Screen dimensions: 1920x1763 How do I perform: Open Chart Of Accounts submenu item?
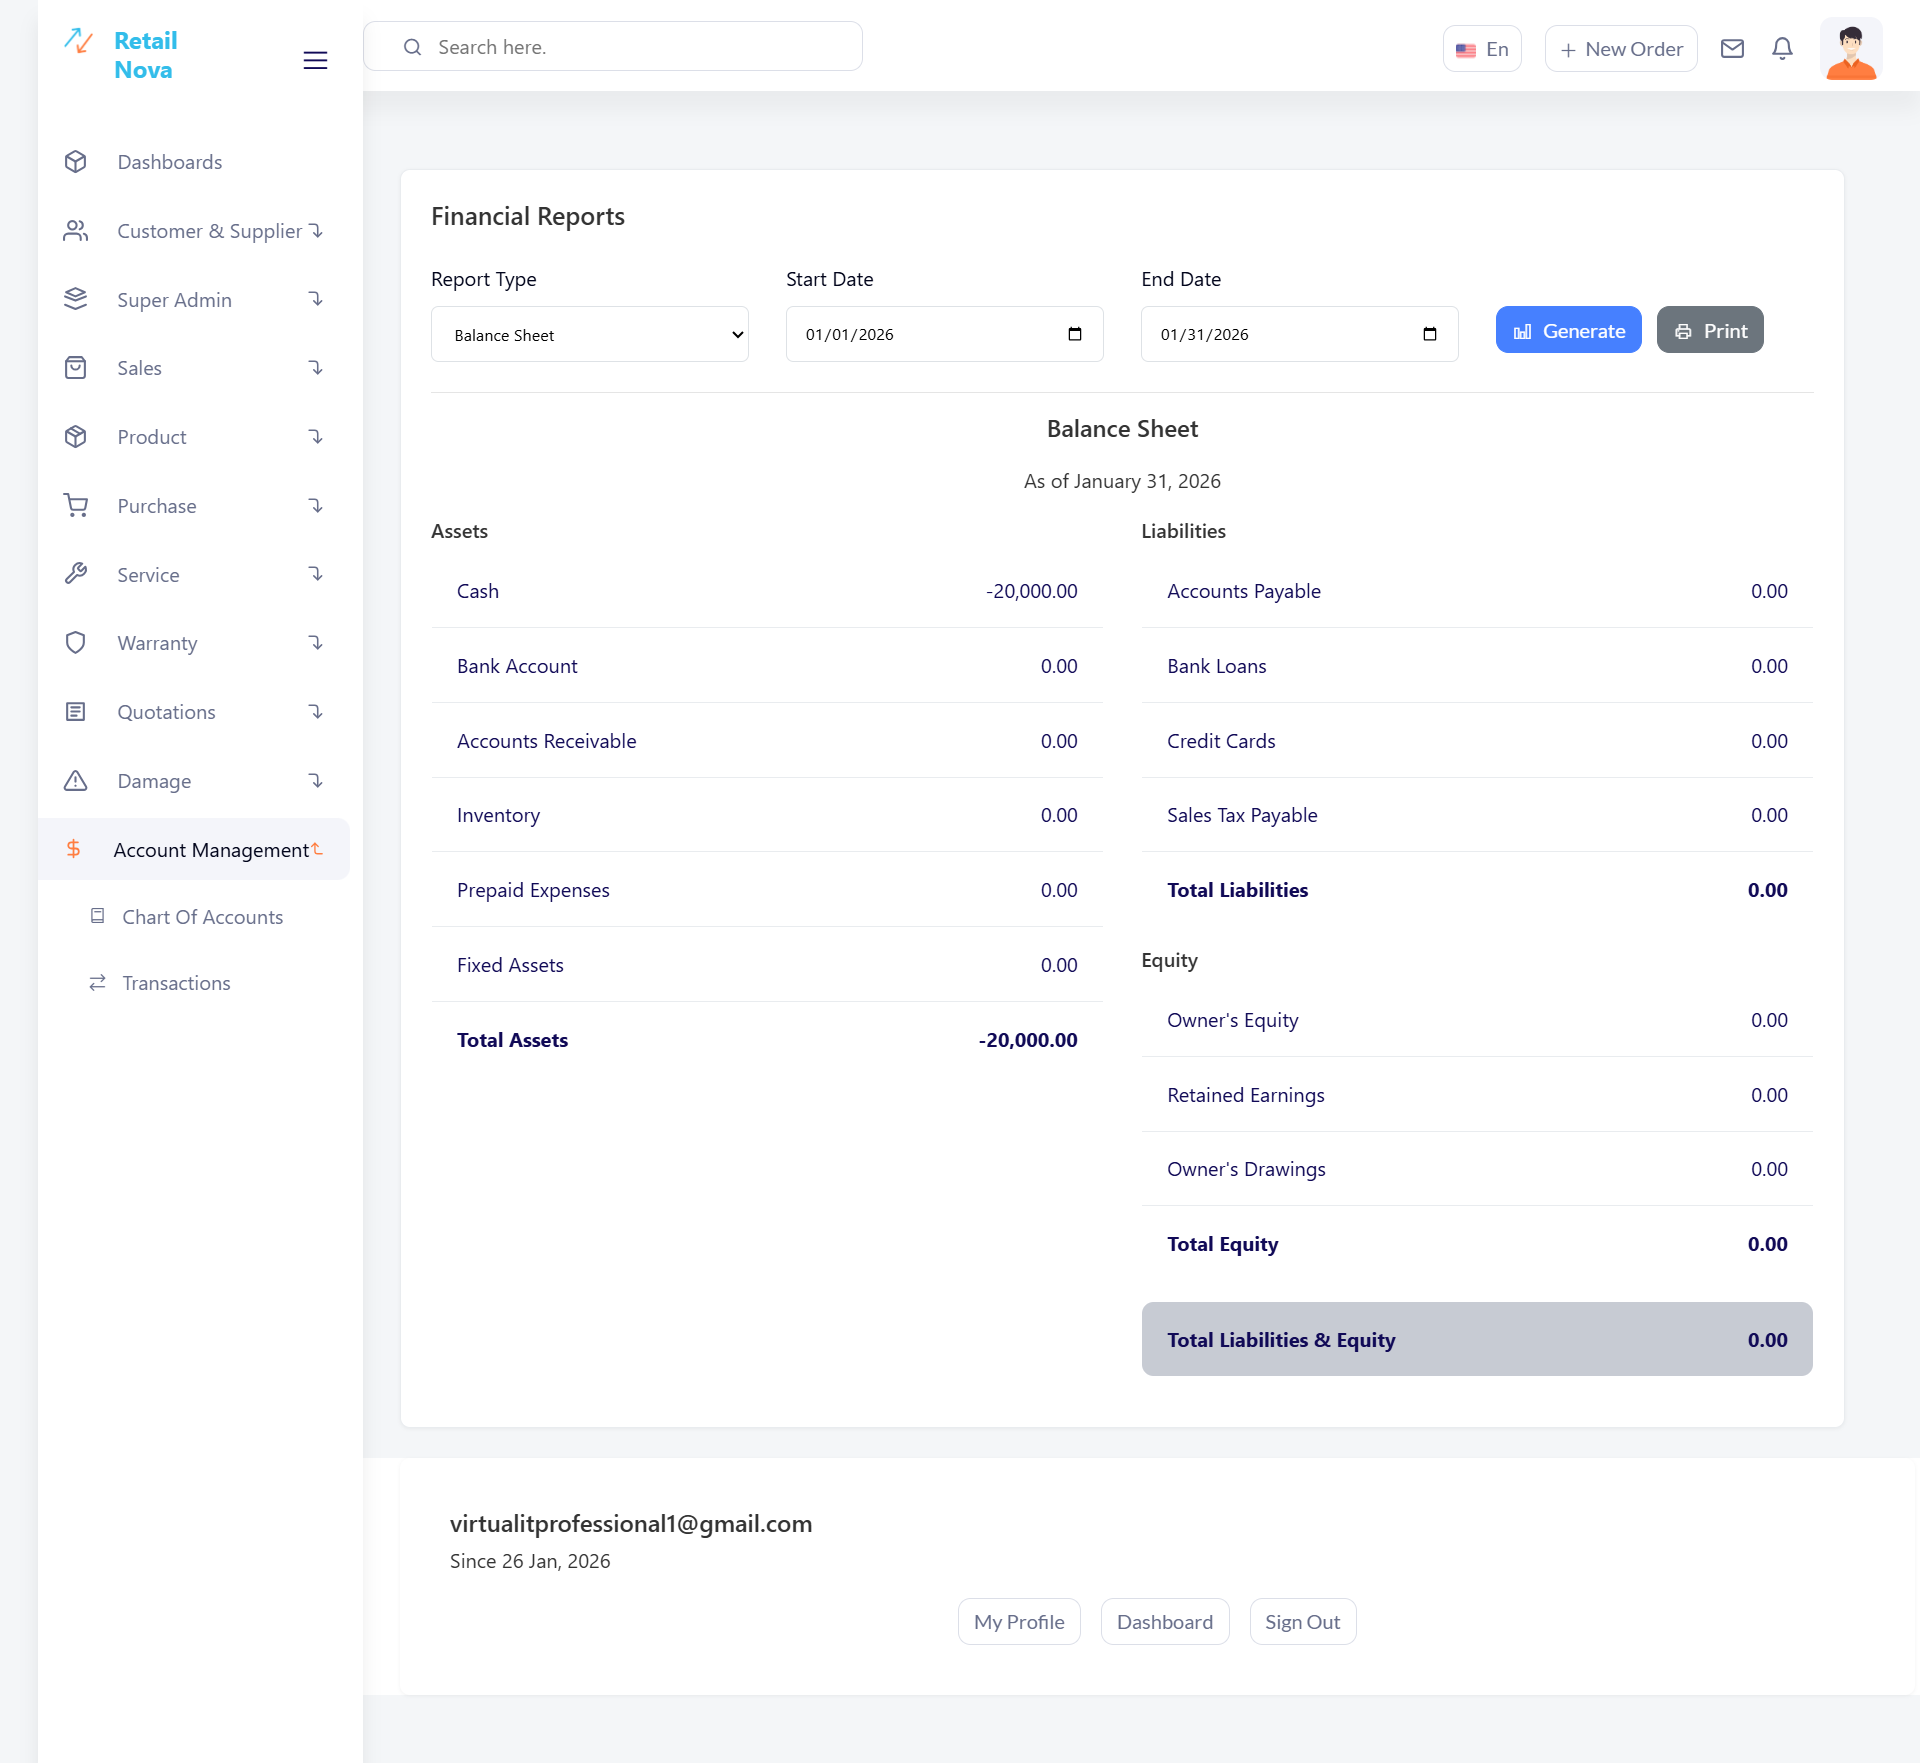pyautogui.click(x=202, y=917)
